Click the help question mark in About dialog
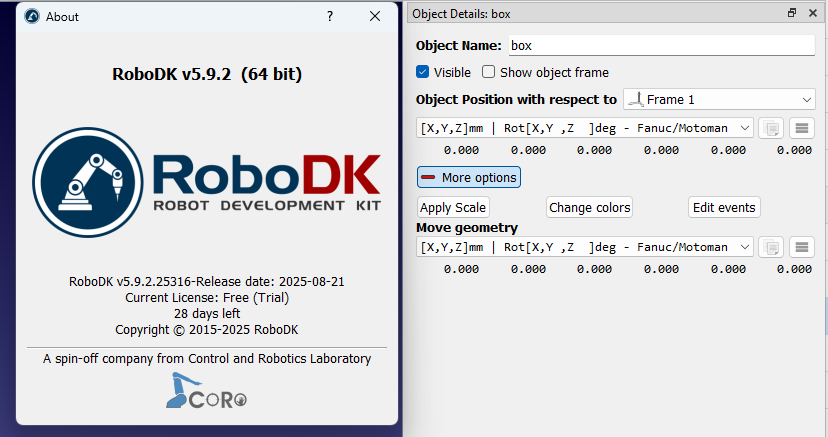The height and width of the screenshot is (437, 828). 330,16
